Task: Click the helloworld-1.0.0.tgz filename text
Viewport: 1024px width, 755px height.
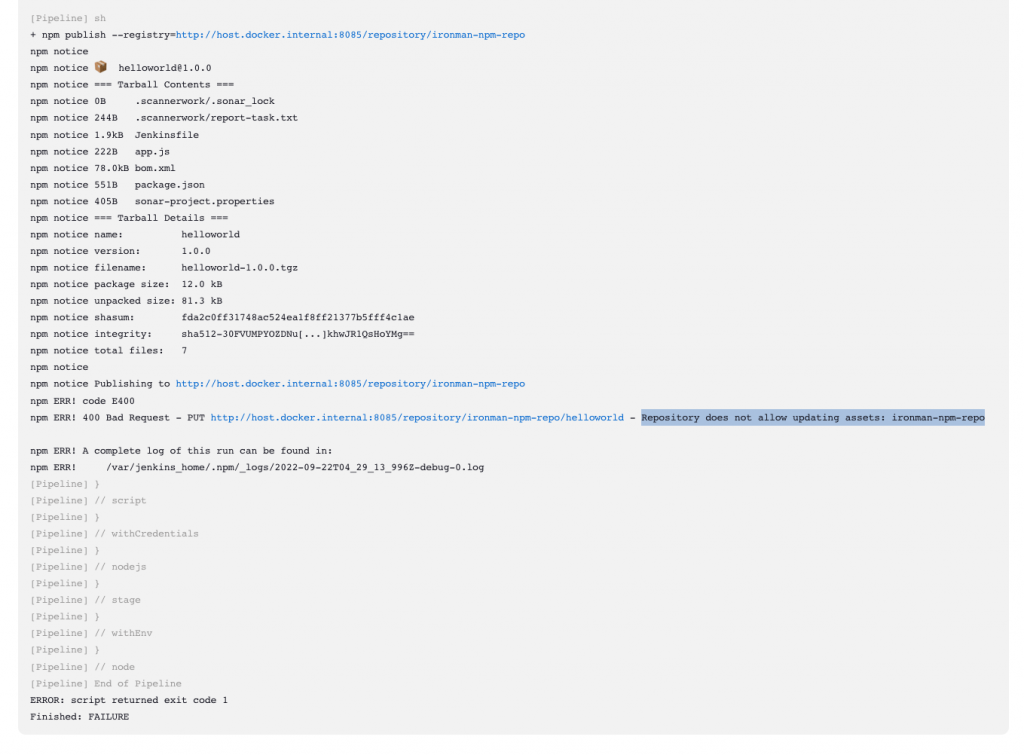Action: 240,267
